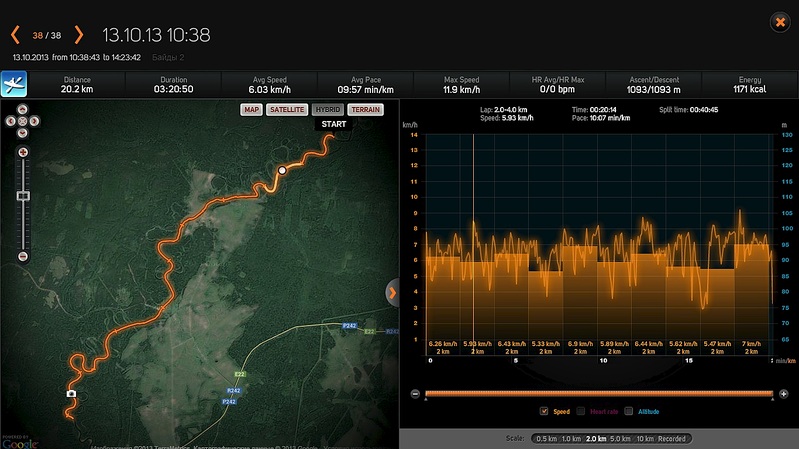Screen dimensions: 799x449
Task: Switch map to TERRAIN view
Action: pyautogui.click(x=365, y=110)
